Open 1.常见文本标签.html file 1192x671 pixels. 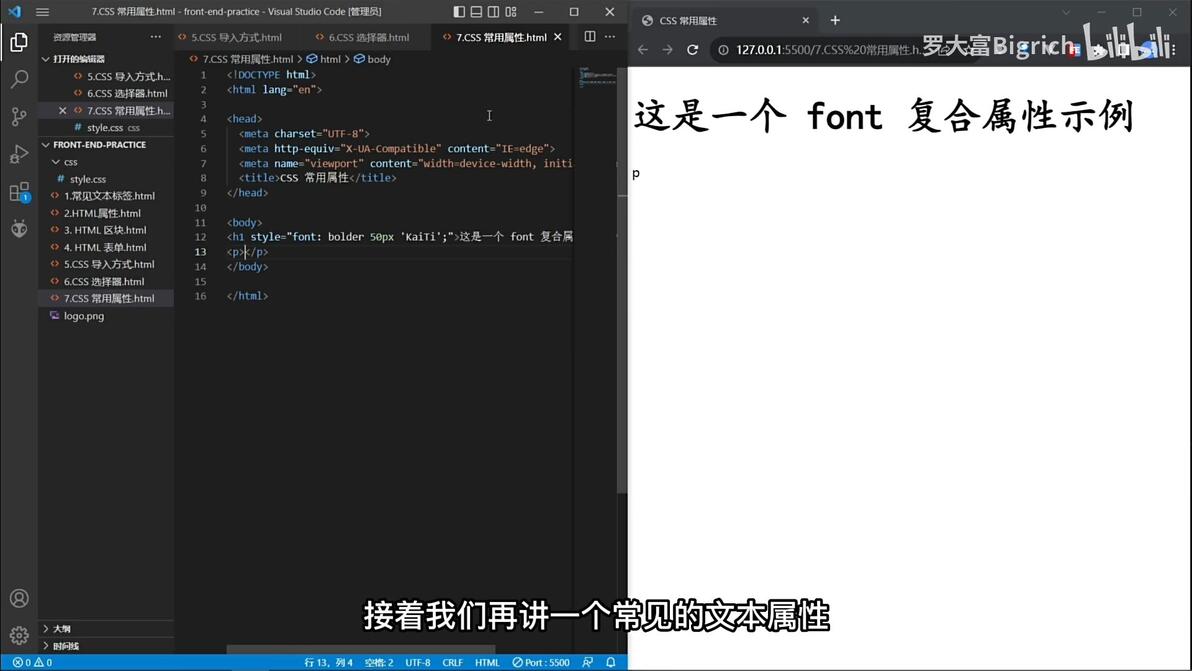pos(109,196)
